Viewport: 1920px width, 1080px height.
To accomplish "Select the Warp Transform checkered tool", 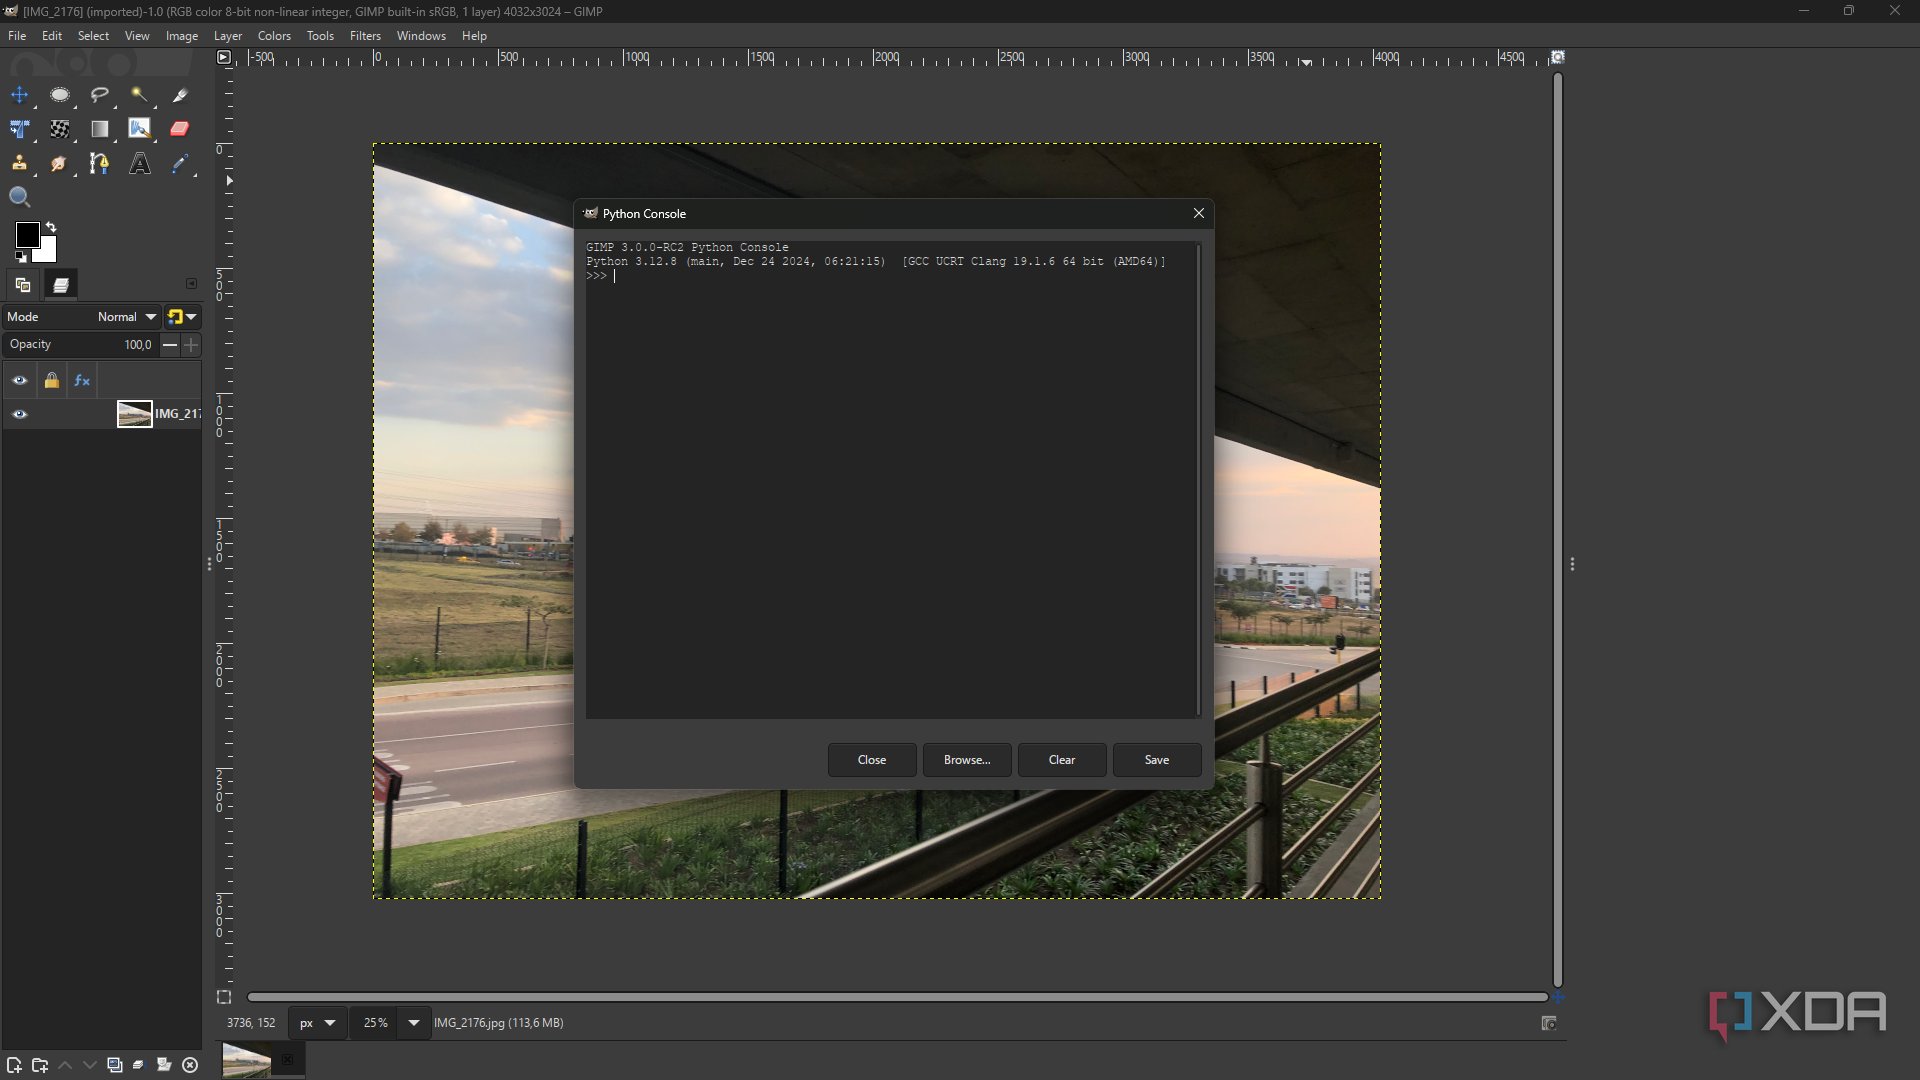I will coord(60,129).
